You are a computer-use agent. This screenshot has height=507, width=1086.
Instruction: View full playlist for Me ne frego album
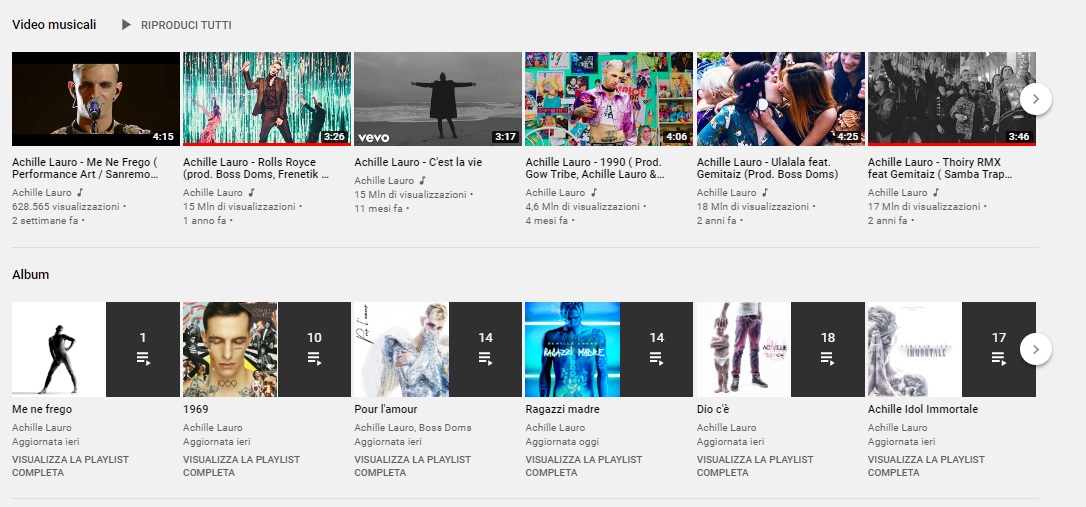tap(71, 466)
